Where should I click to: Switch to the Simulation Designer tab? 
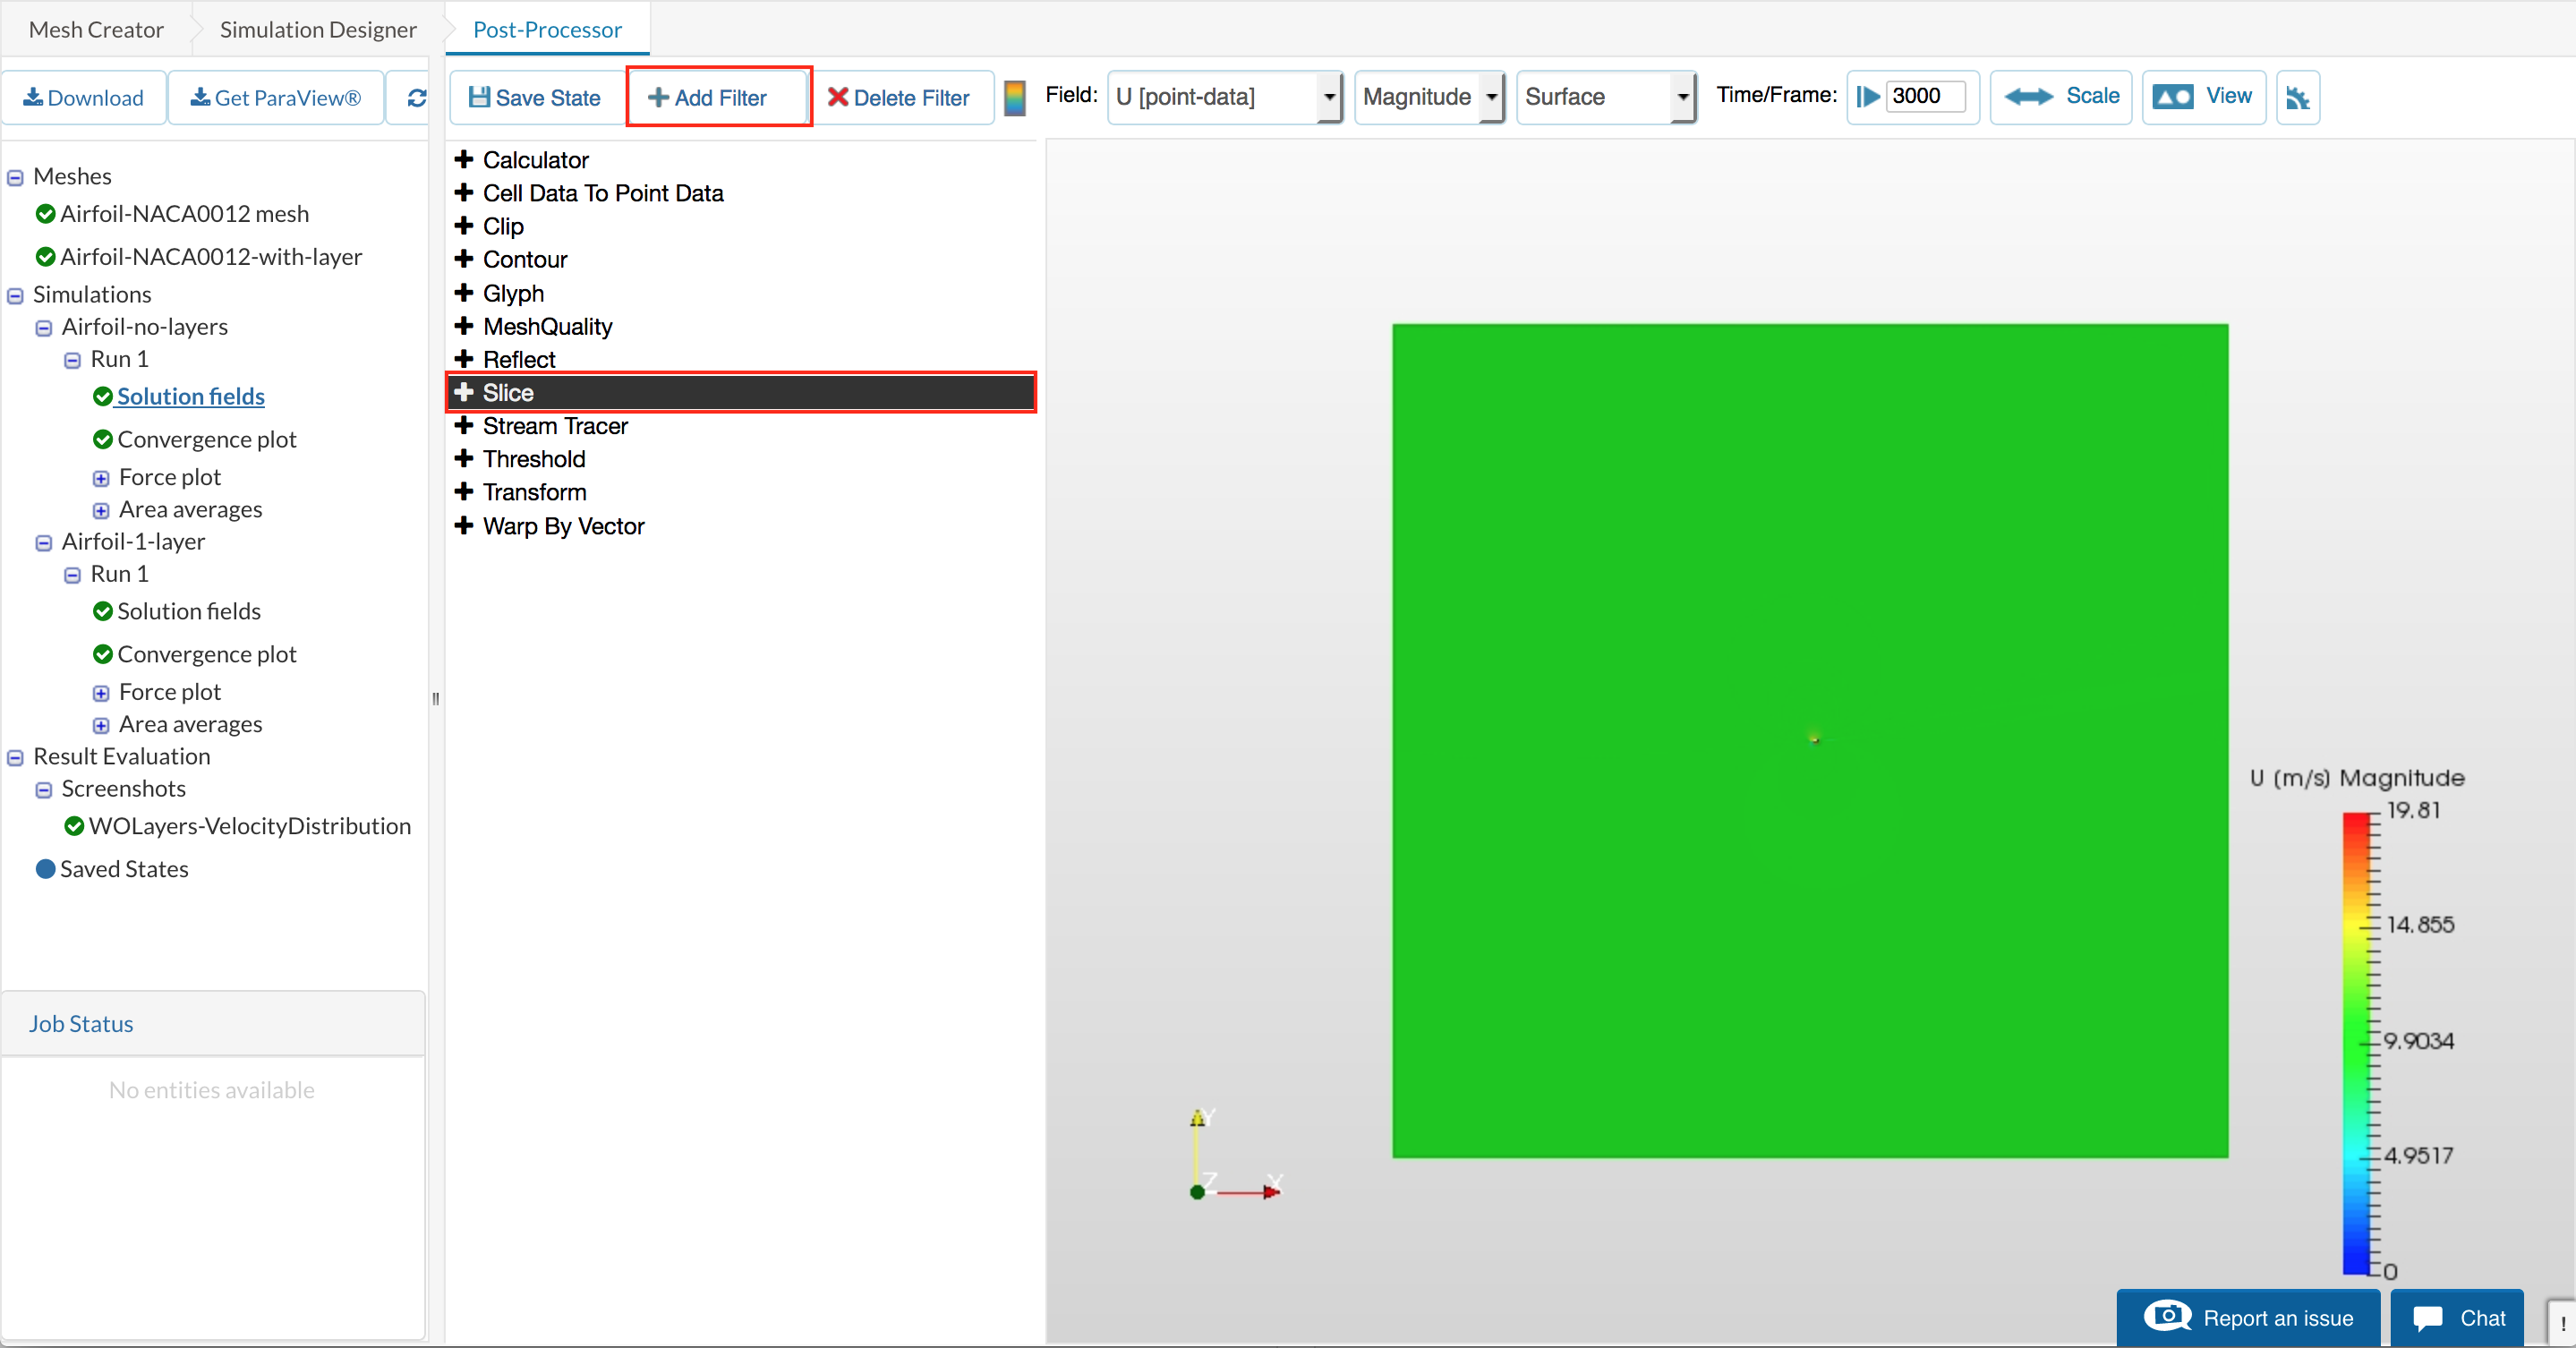pyautogui.click(x=318, y=29)
